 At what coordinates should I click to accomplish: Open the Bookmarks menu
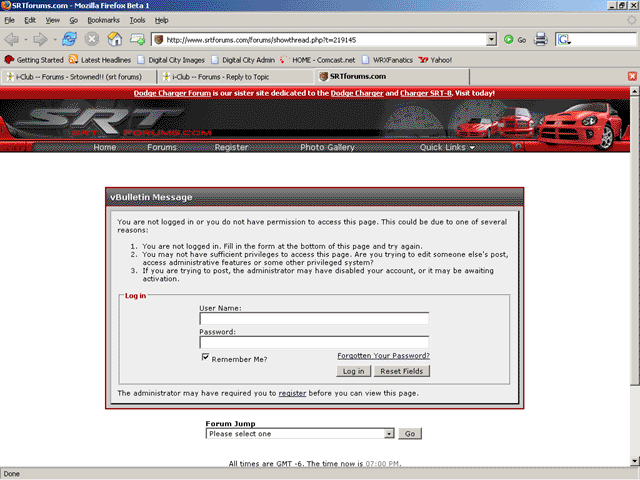[x=101, y=20]
